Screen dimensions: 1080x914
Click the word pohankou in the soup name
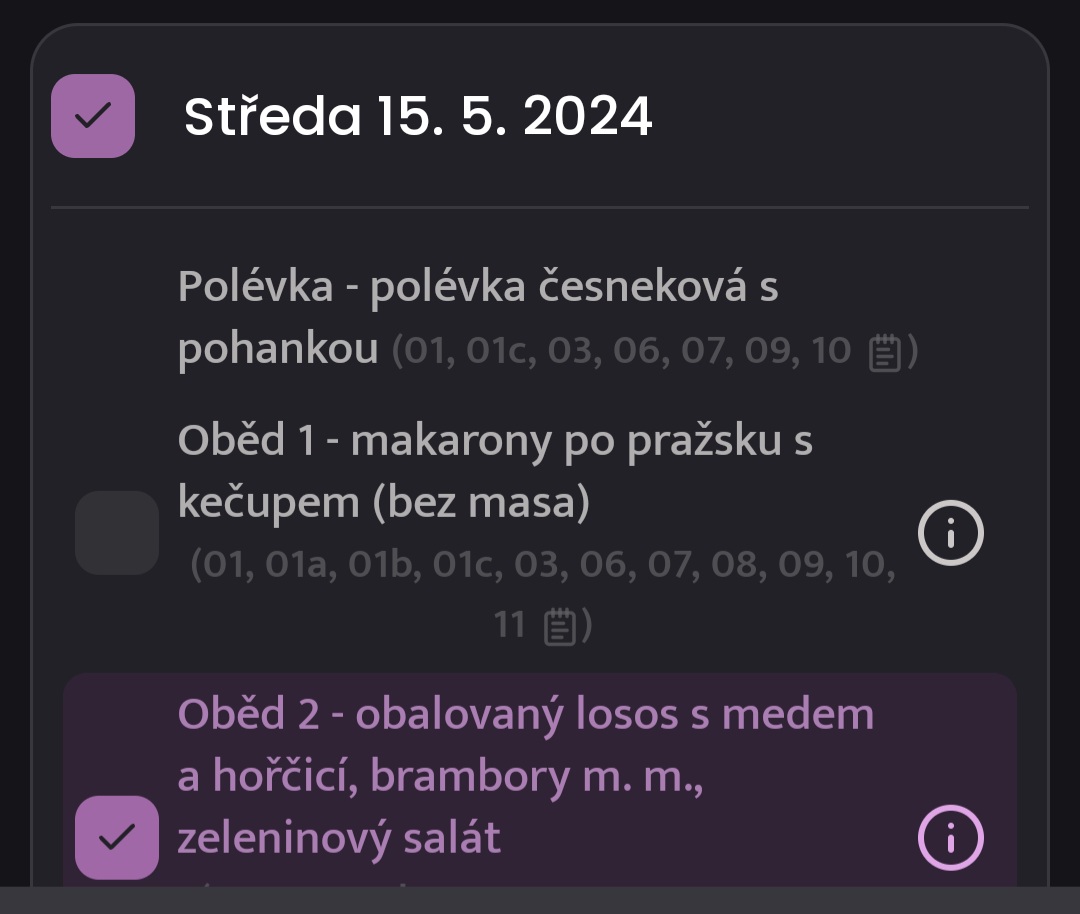coord(278,349)
